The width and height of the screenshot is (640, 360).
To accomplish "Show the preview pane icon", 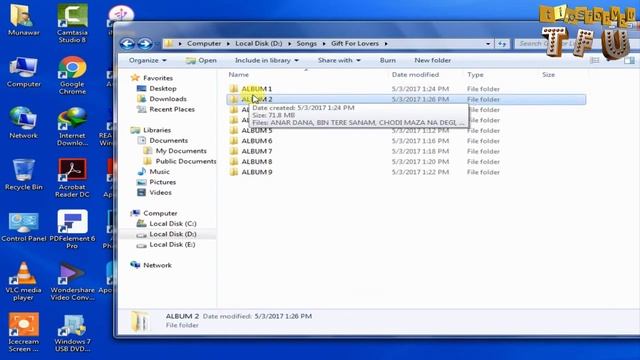I will click(629, 60).
